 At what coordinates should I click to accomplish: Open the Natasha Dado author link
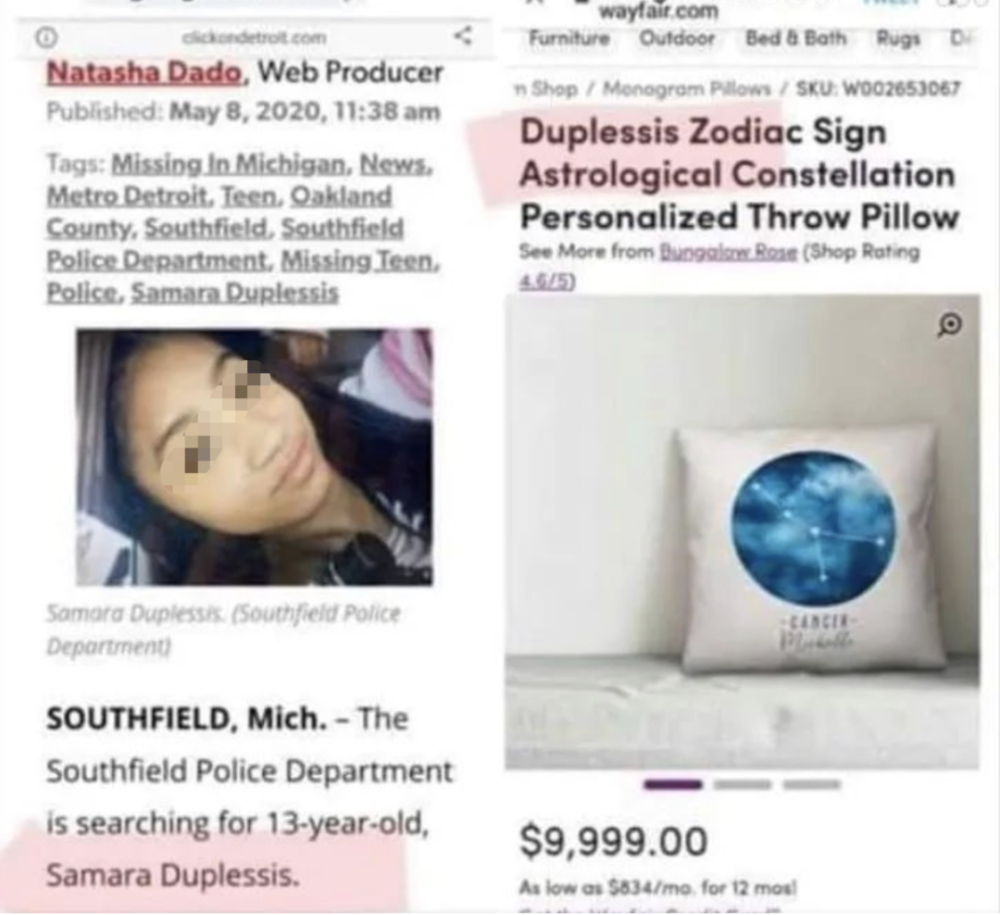[x=144, y=72]
